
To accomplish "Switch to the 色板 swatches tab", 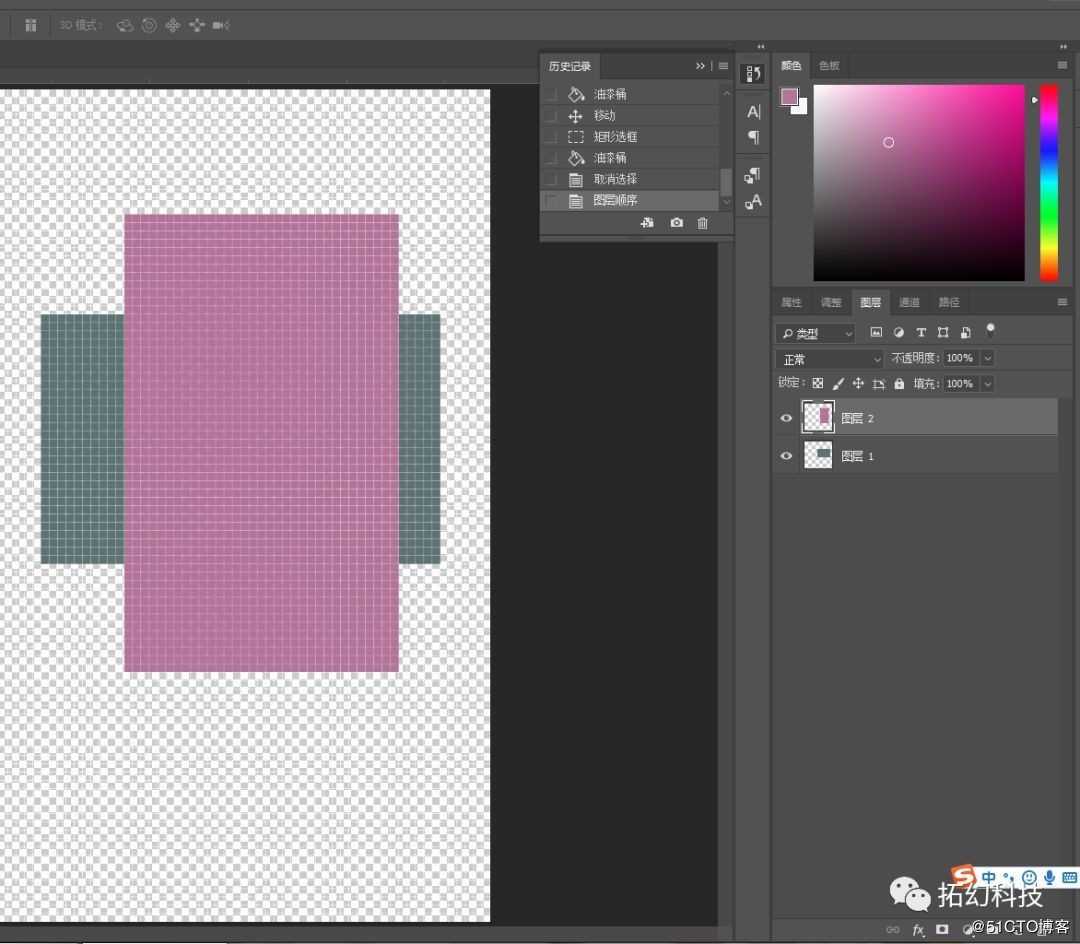I will pyautogui.click(x=829, y=66).
